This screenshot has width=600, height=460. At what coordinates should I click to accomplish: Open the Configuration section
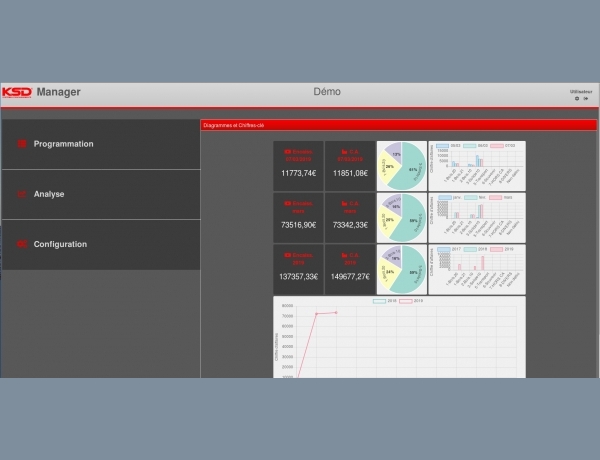pos(60,244)
